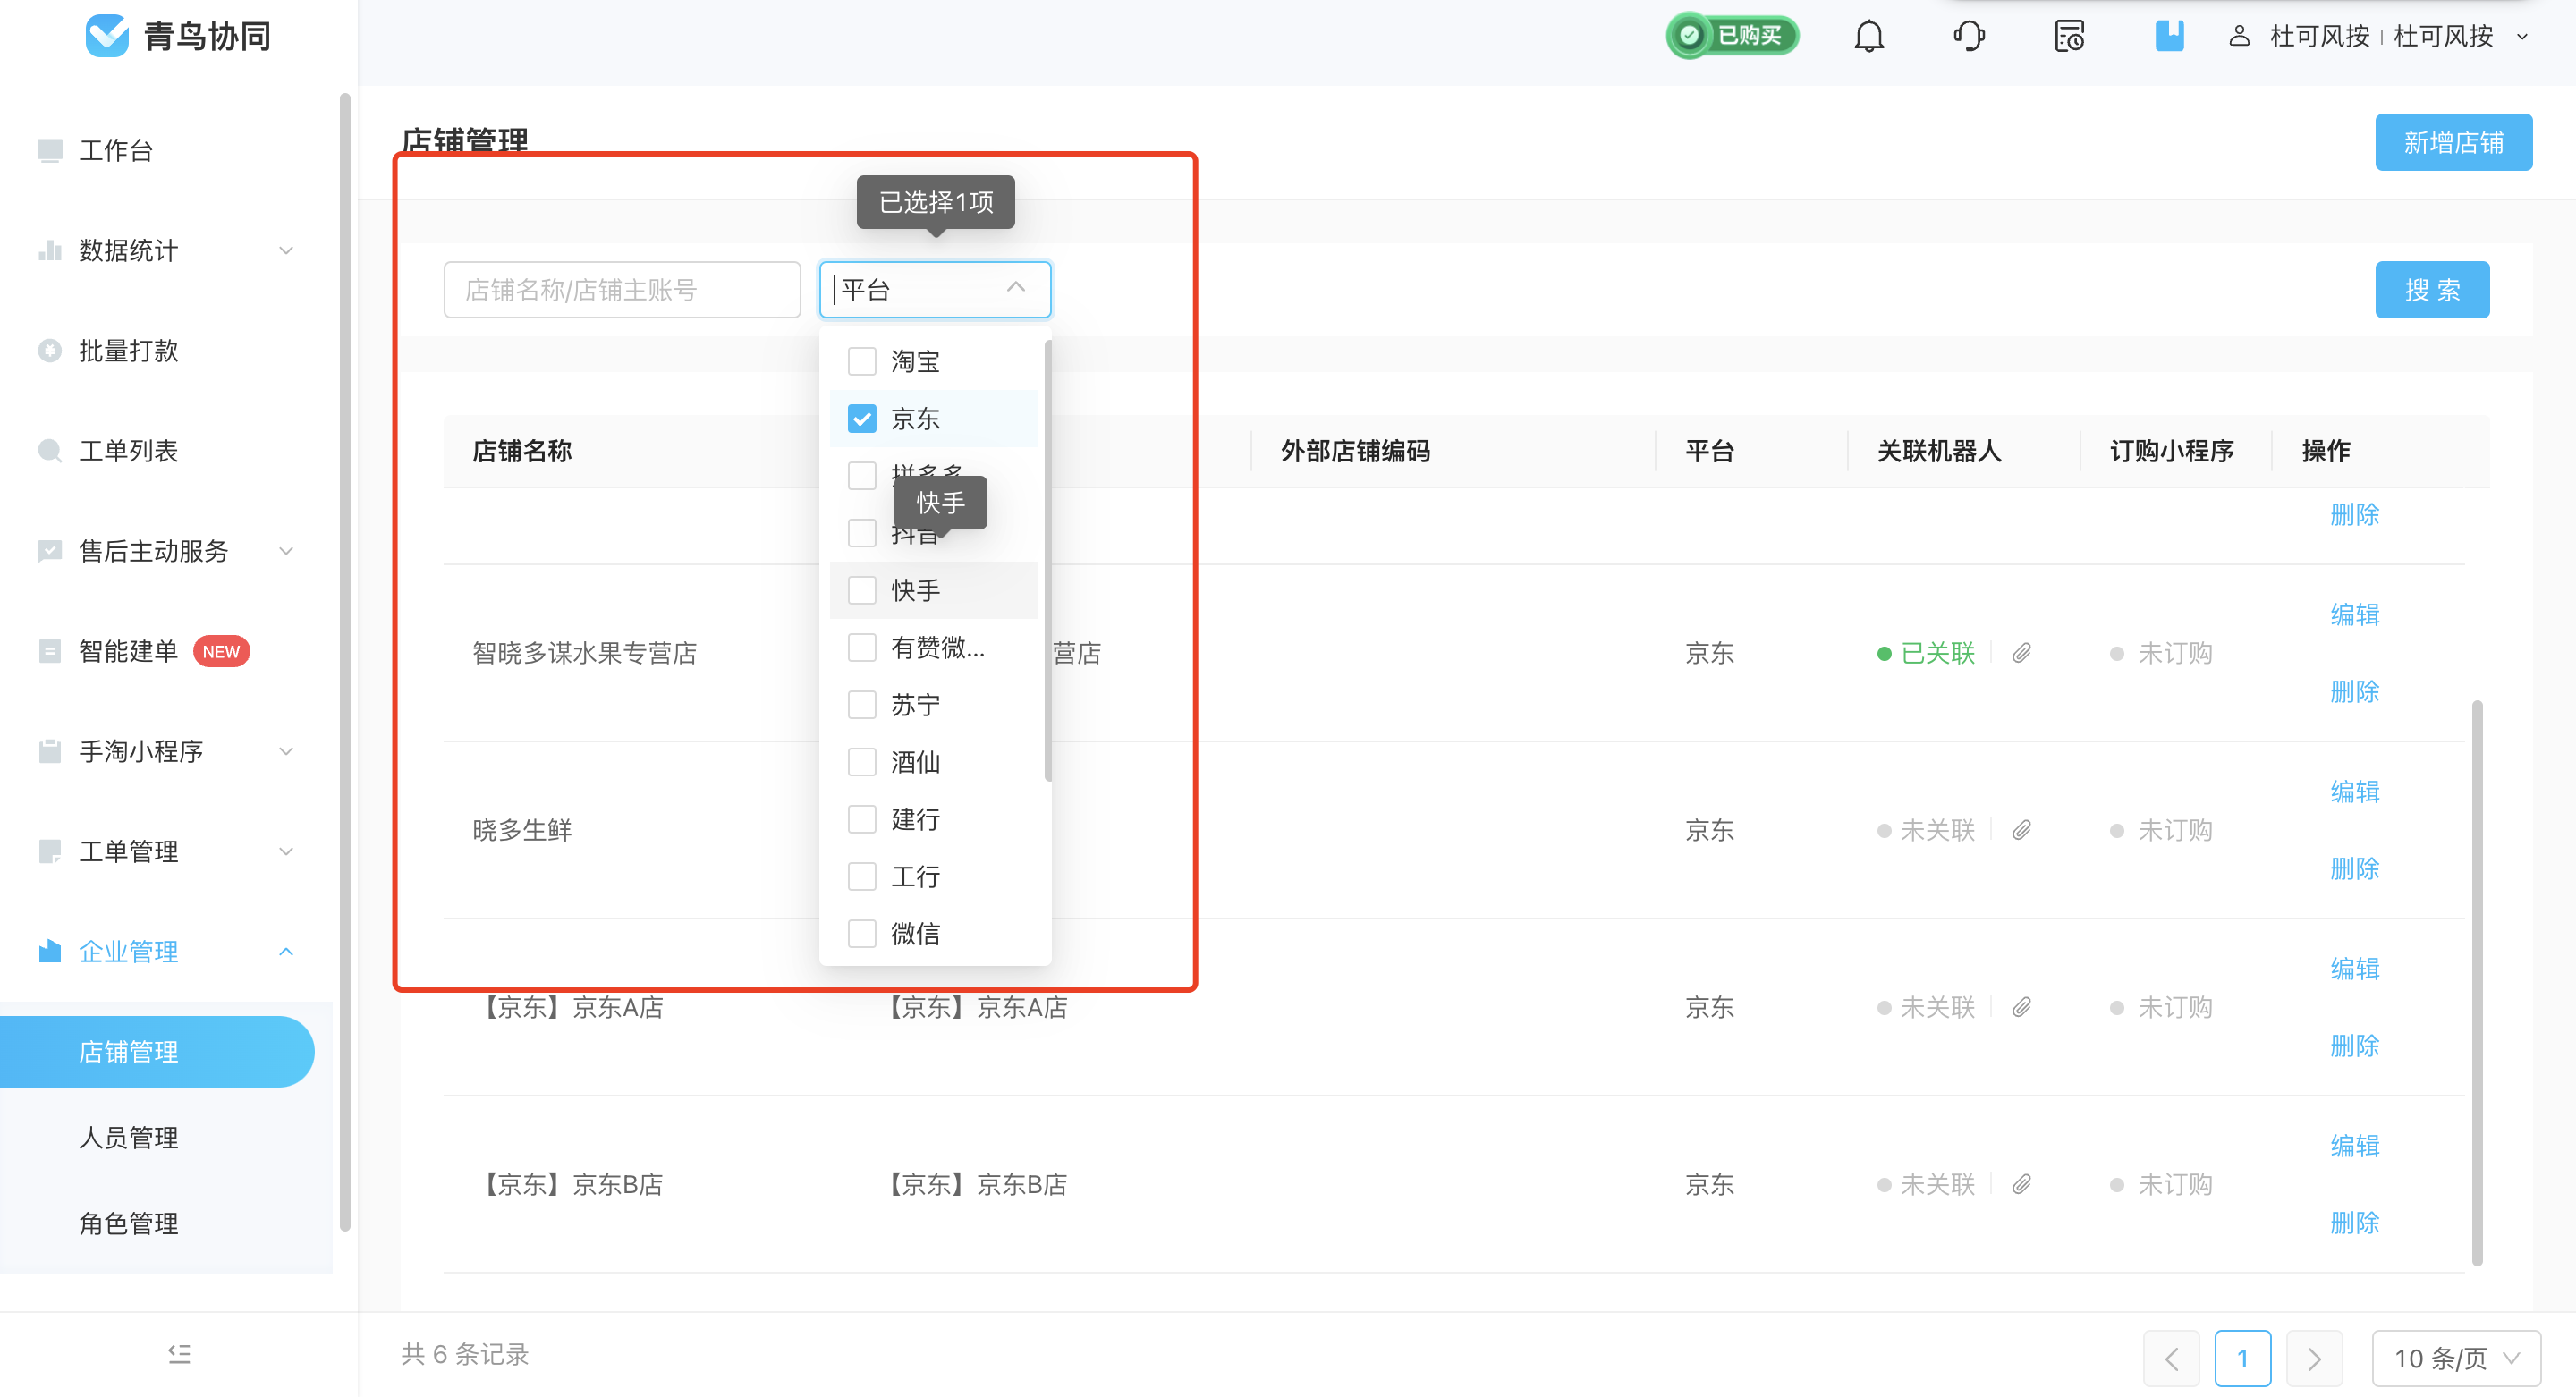This screenshot has height=1397, width=2576.
Task: Click paperclip icon in 晓多生鲜 row
Action: pyautogui.click(x=2021, y=830)
